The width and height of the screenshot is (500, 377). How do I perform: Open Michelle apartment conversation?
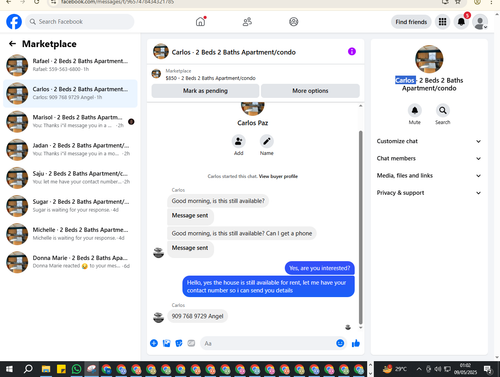click(70, 234)
